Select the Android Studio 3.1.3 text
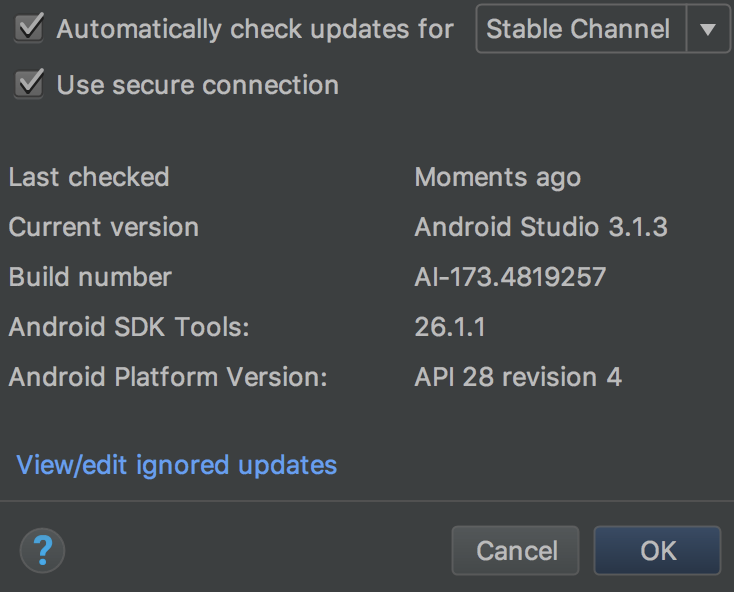This screenshot has height=592, width=734. click(540, 227)
